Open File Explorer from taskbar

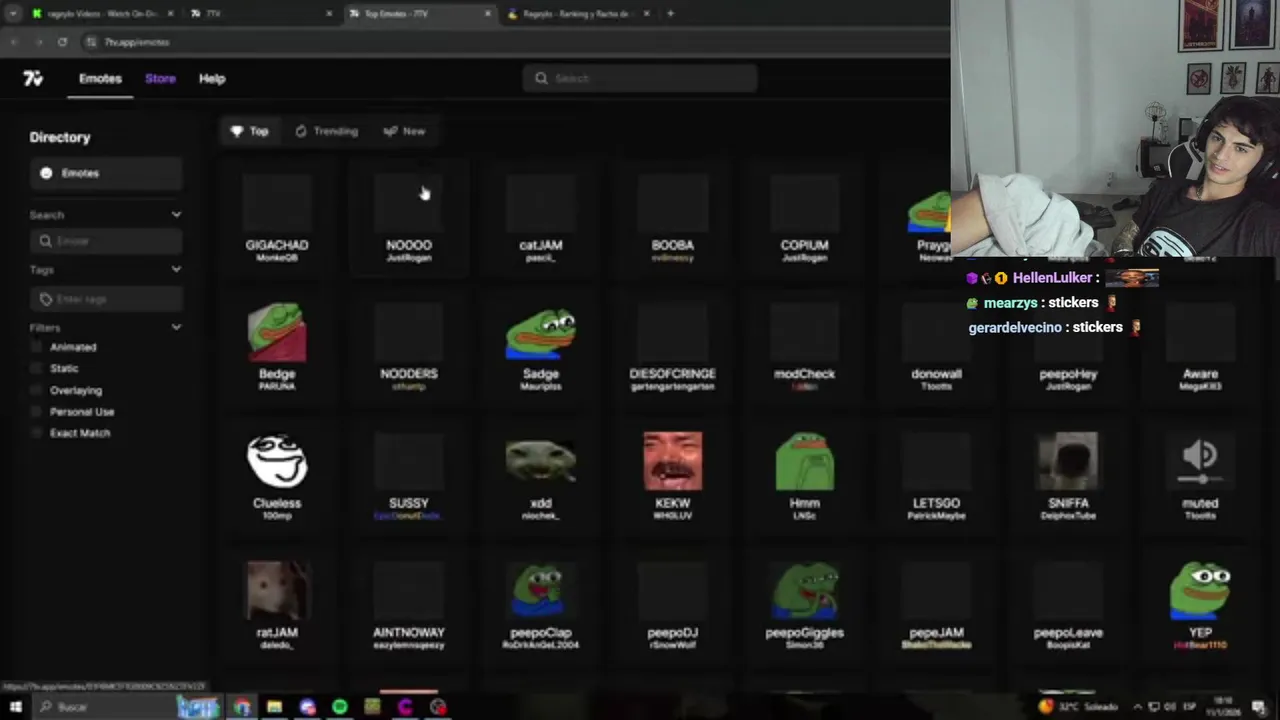click(274, 707)
